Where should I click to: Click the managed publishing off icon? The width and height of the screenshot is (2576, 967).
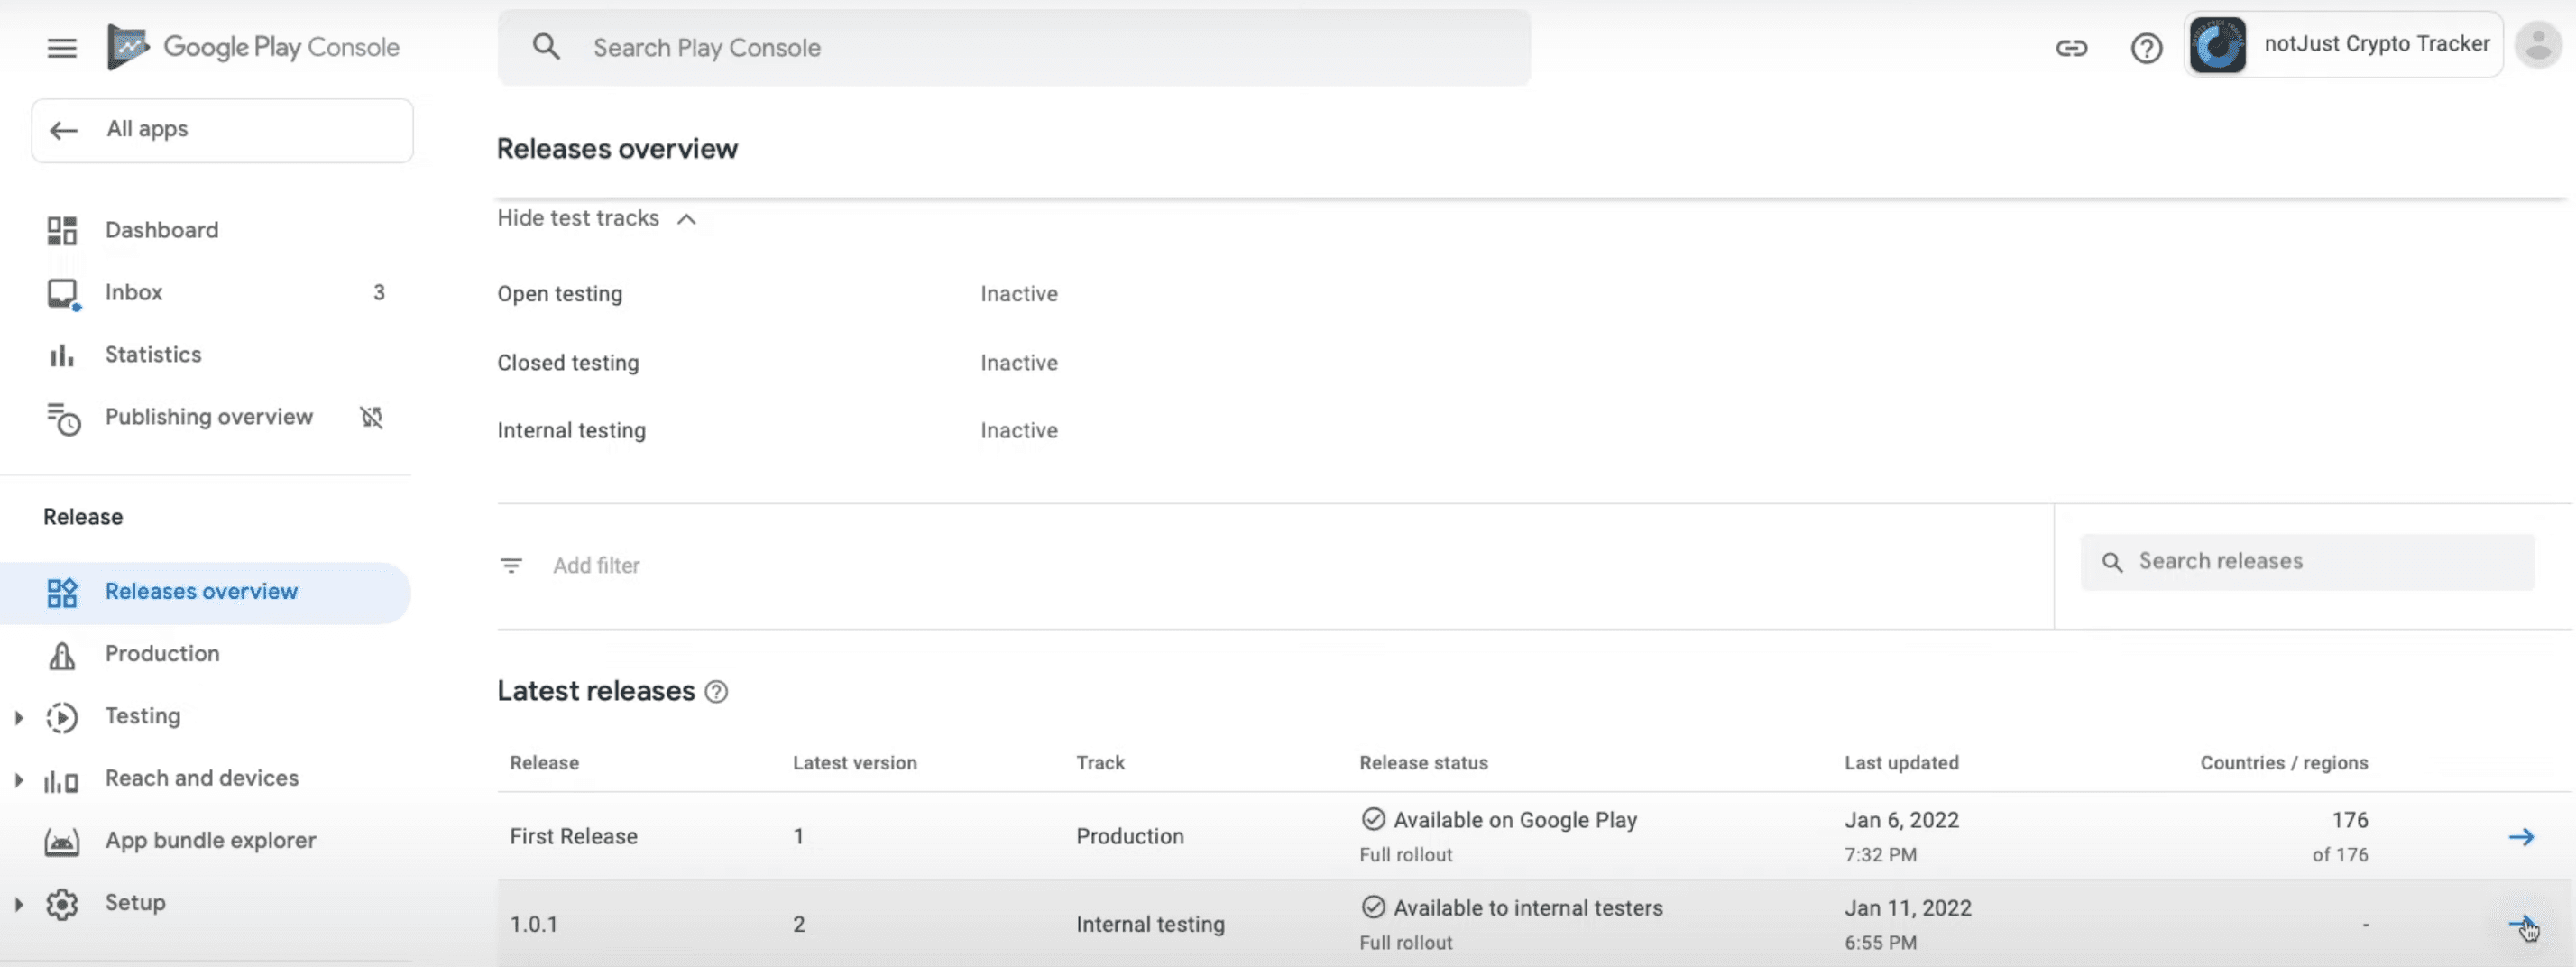coord(371,417)
